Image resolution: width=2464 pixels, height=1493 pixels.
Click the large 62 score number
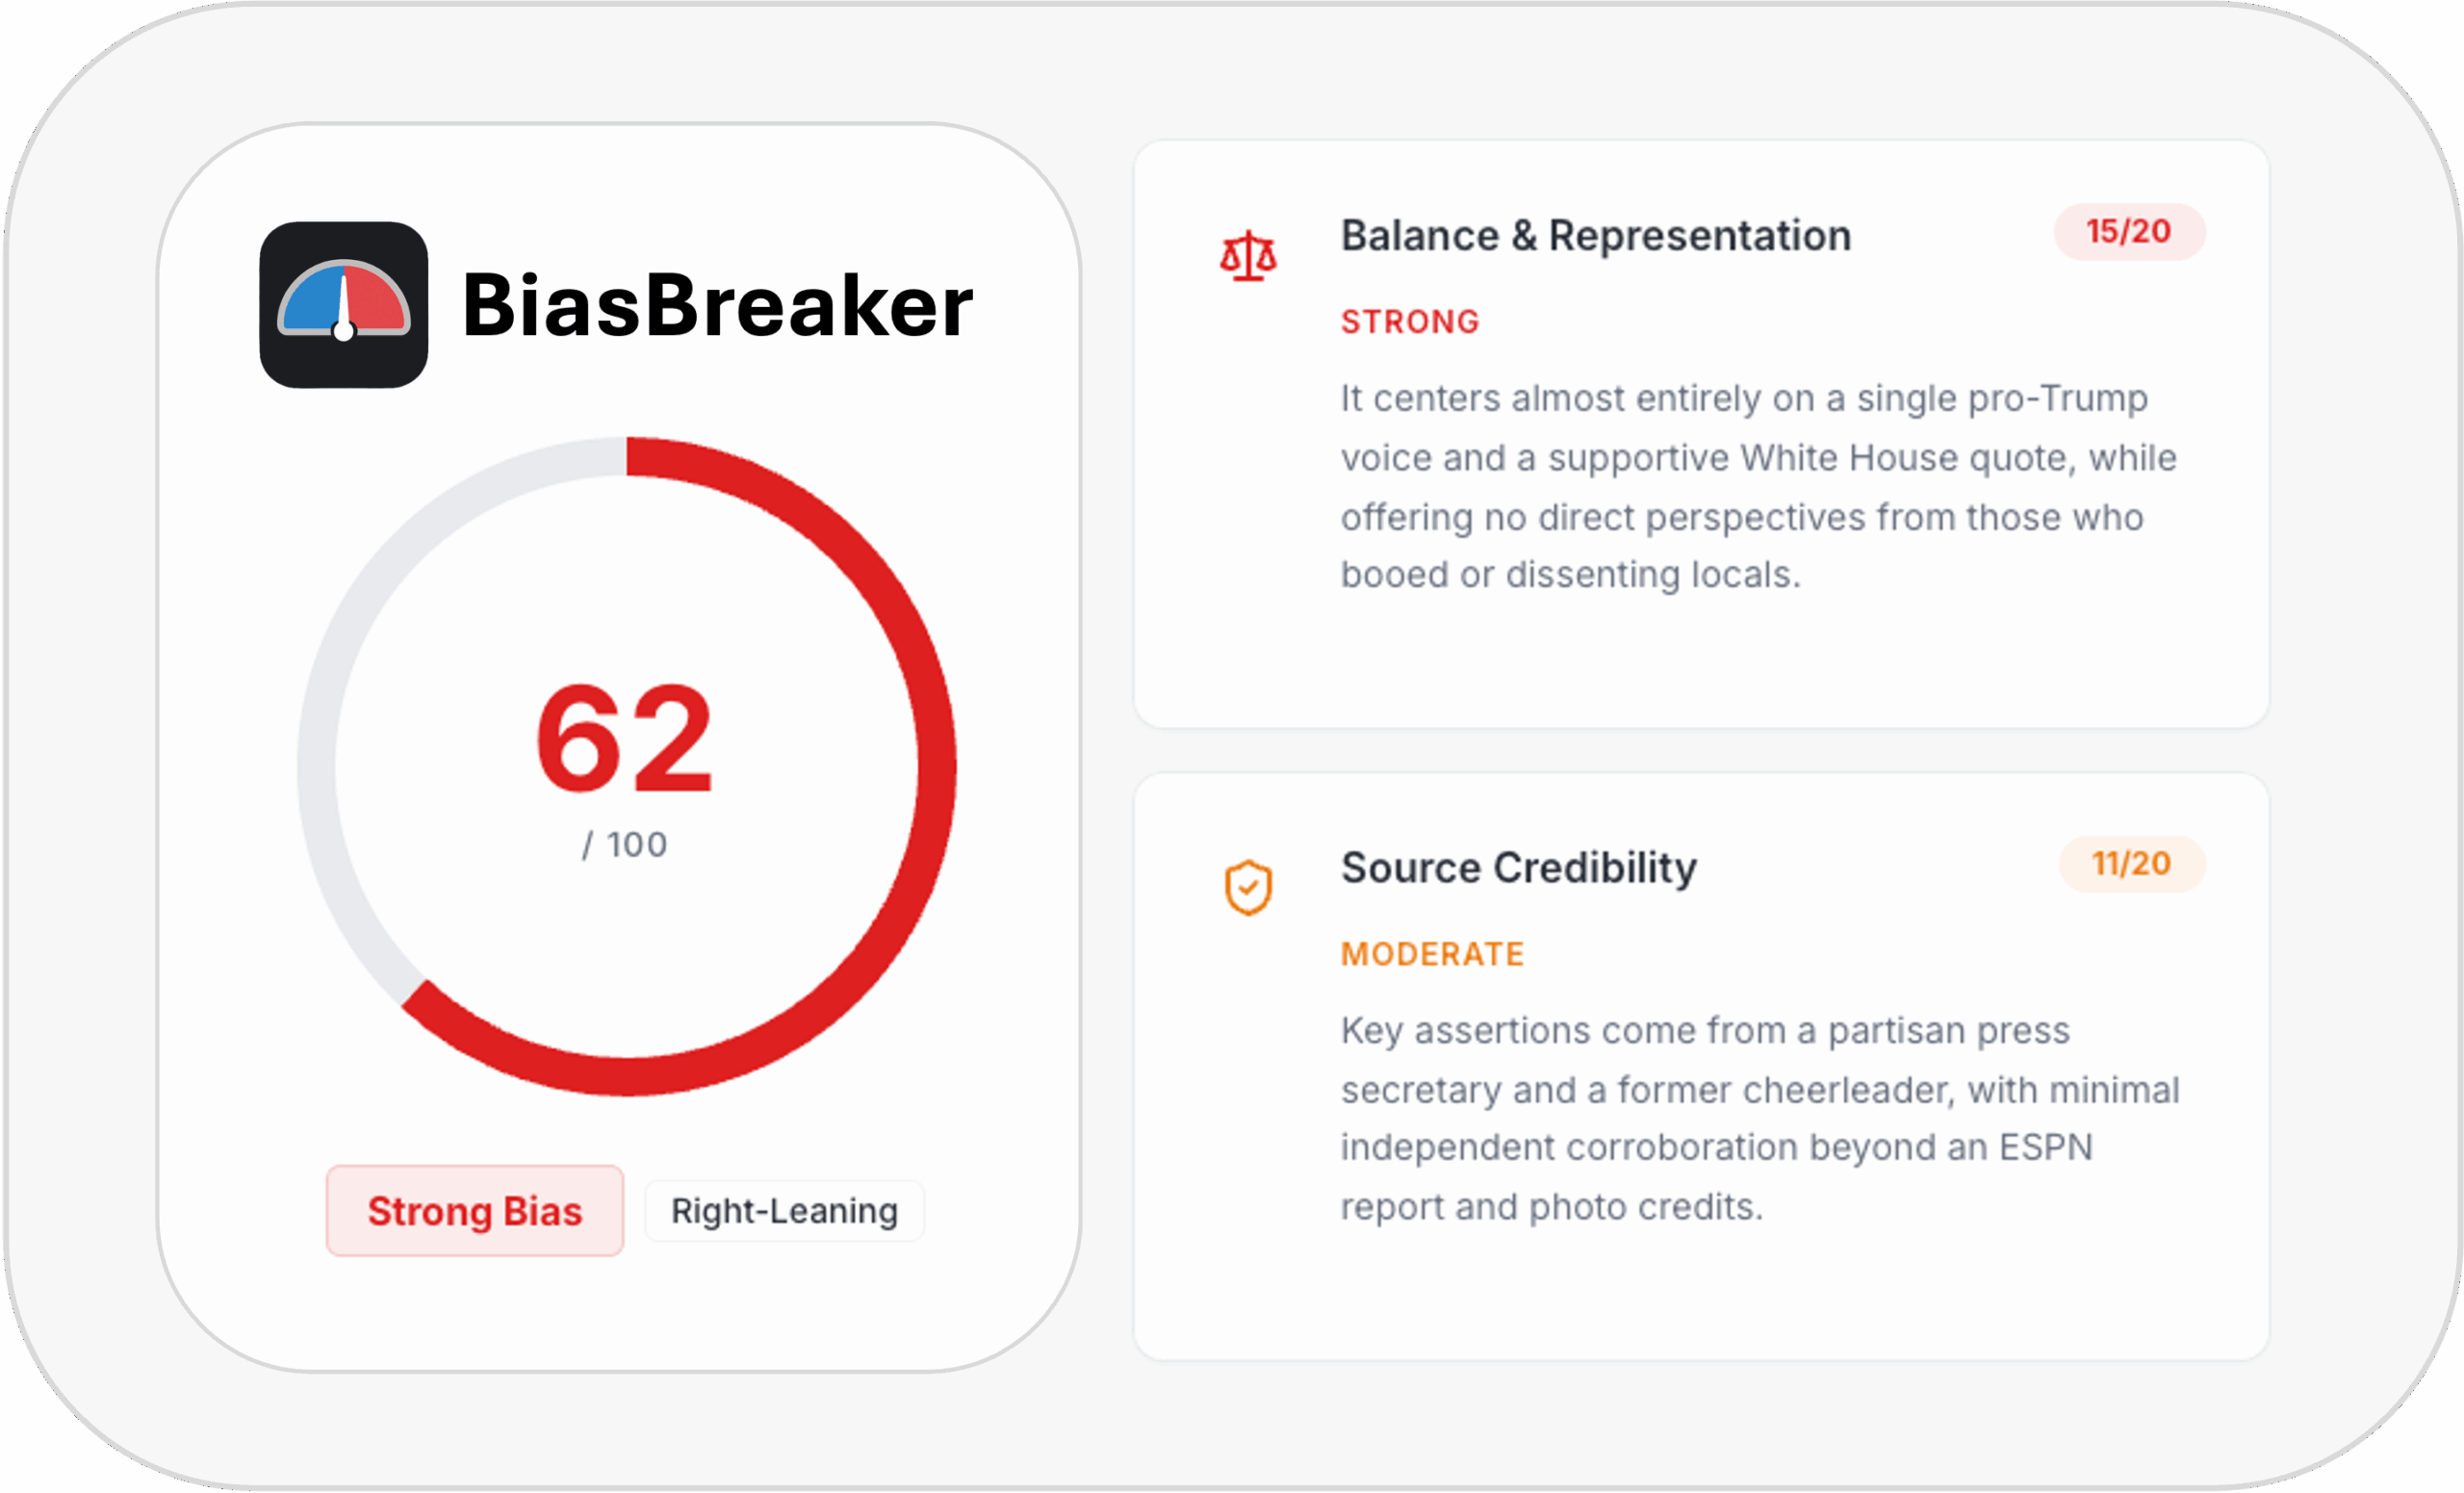point(624,740)
